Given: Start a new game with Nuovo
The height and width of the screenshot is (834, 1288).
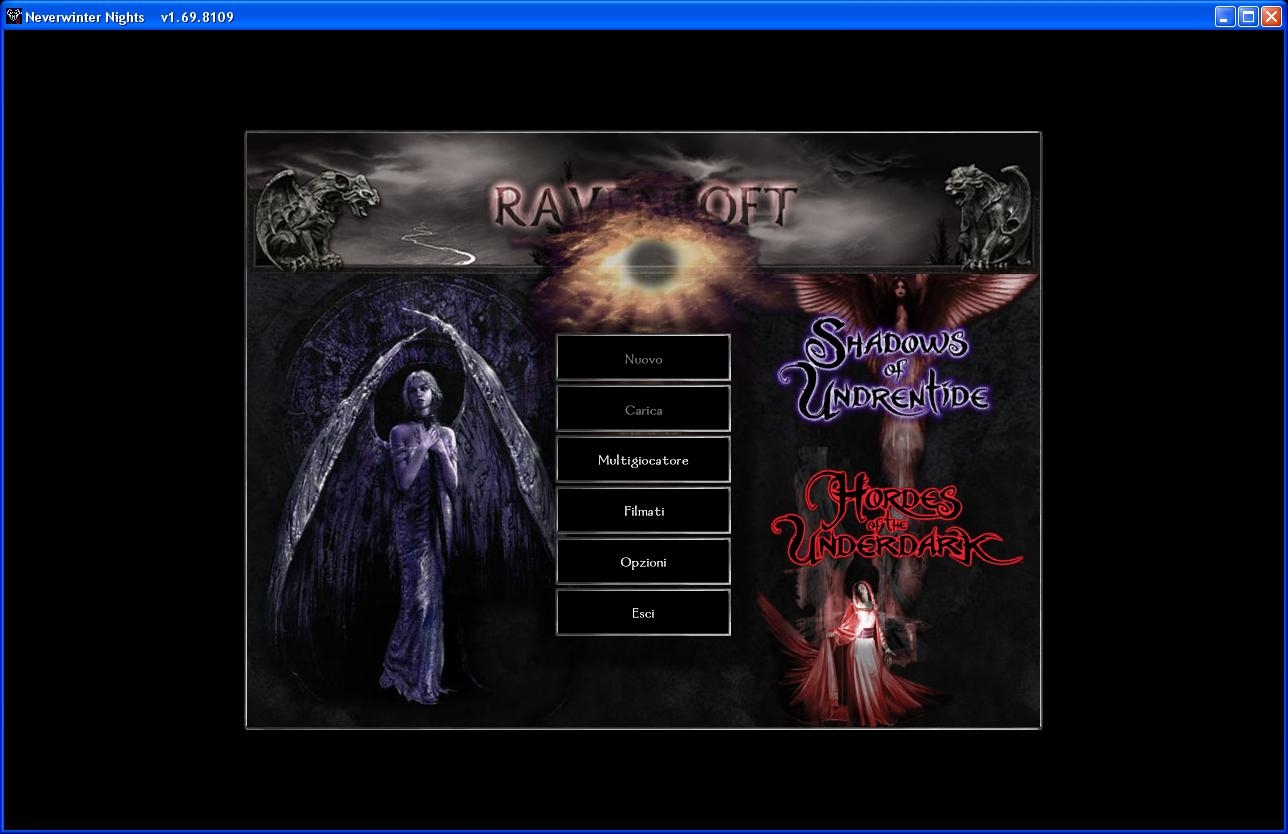Looking at the screenshot, I should pyautogui.click(x=643, y=359).
